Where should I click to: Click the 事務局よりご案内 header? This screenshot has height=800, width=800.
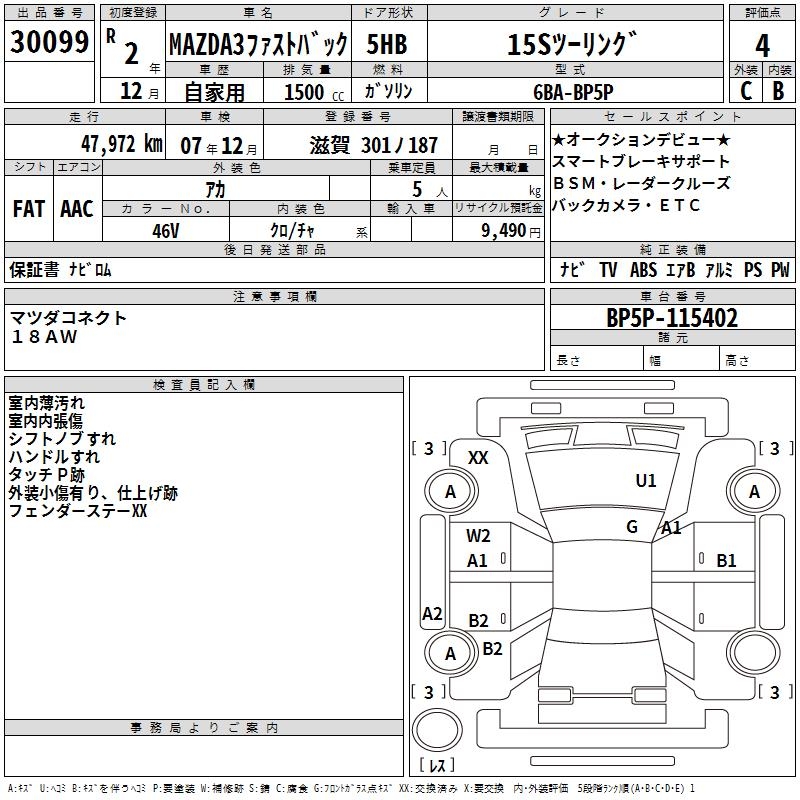[x=204, y=728]
